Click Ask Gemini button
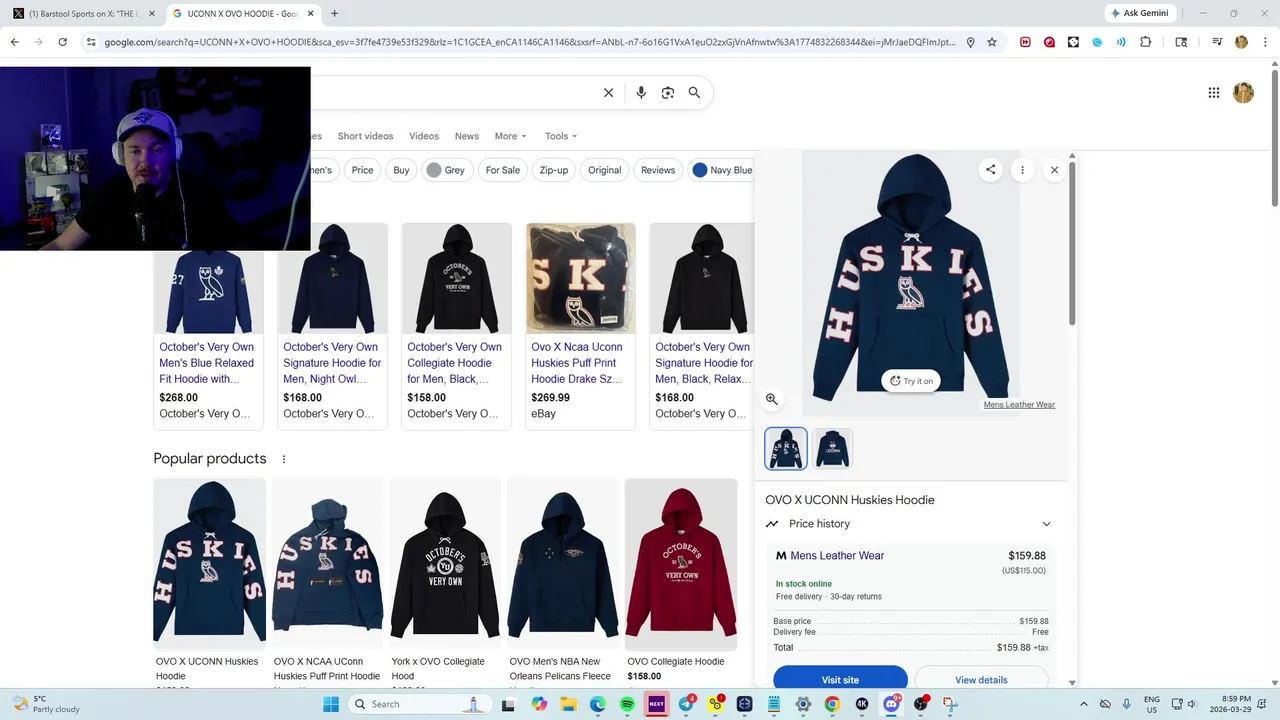This screenshot has width=1280, height=720. (x=1139, y=13)
